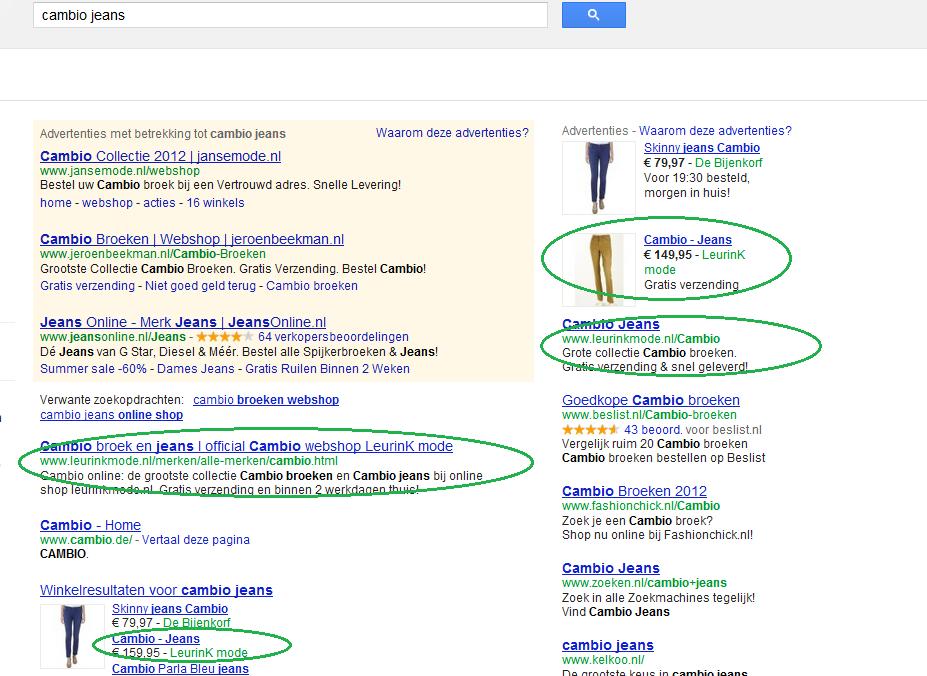Click the mustard yellow trousers product thumbnail
This screenshot has width=927, height=676.
tap(598, 270)
